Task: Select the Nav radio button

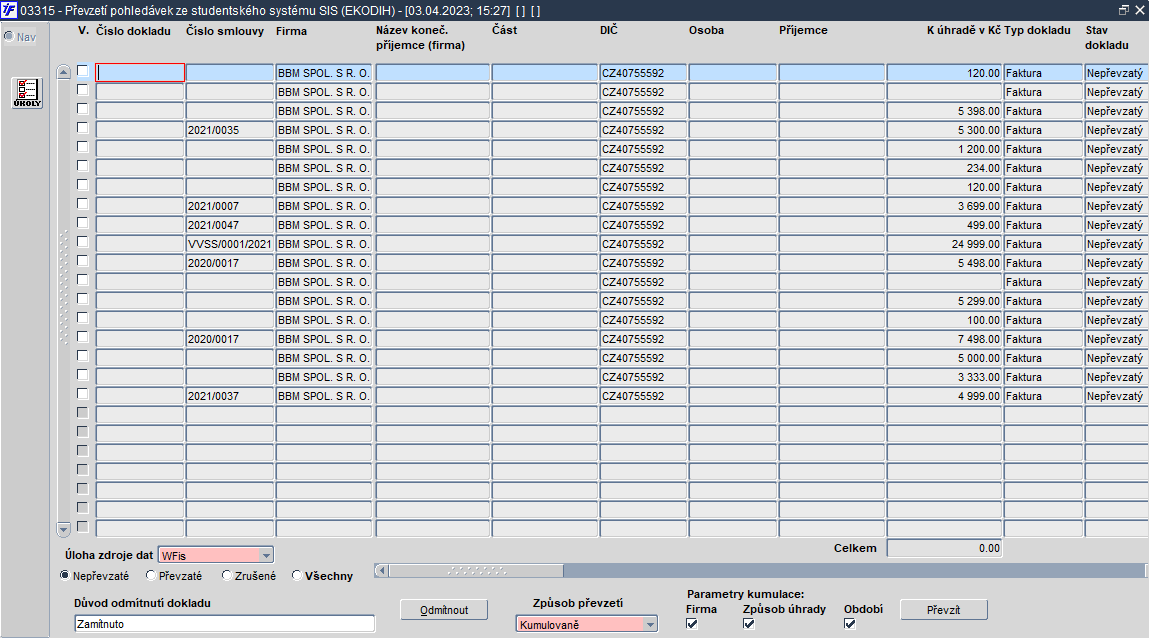Action: click(x=9, y=37)
